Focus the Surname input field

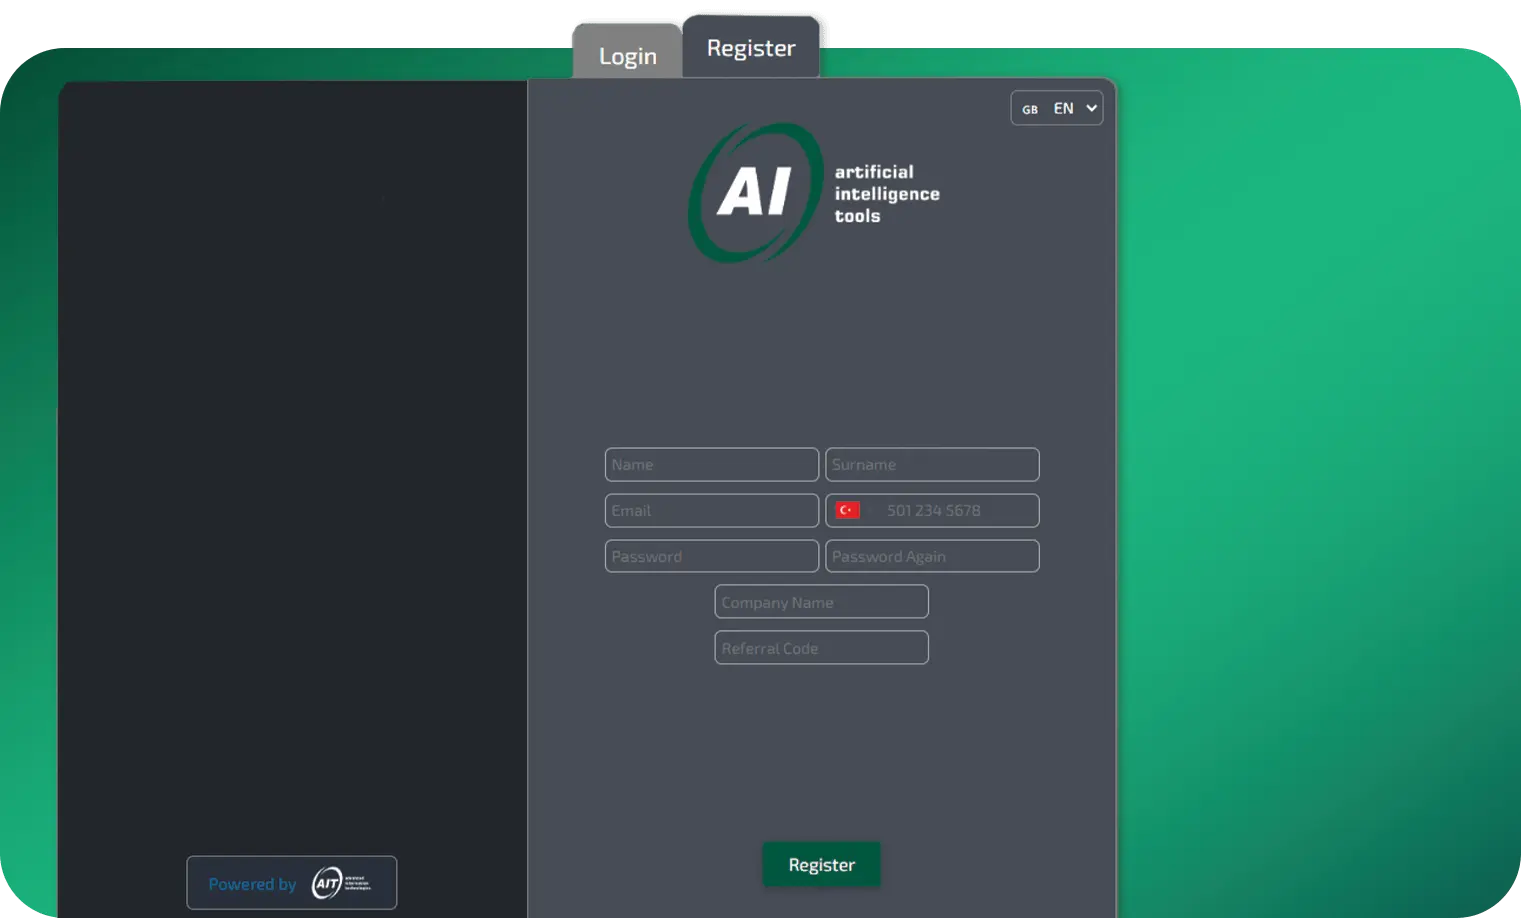pyautogui.click(x=932, y=465)
